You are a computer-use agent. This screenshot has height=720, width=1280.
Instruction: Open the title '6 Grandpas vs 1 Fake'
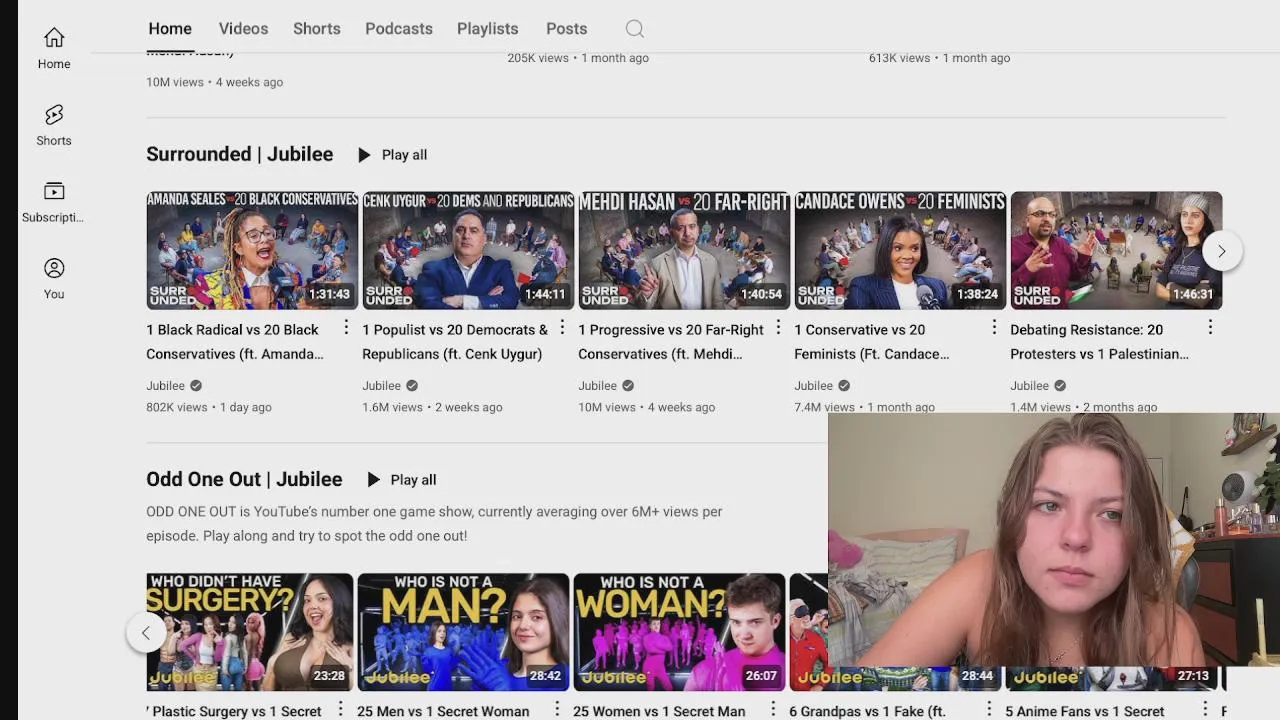(x=867, y=711)
